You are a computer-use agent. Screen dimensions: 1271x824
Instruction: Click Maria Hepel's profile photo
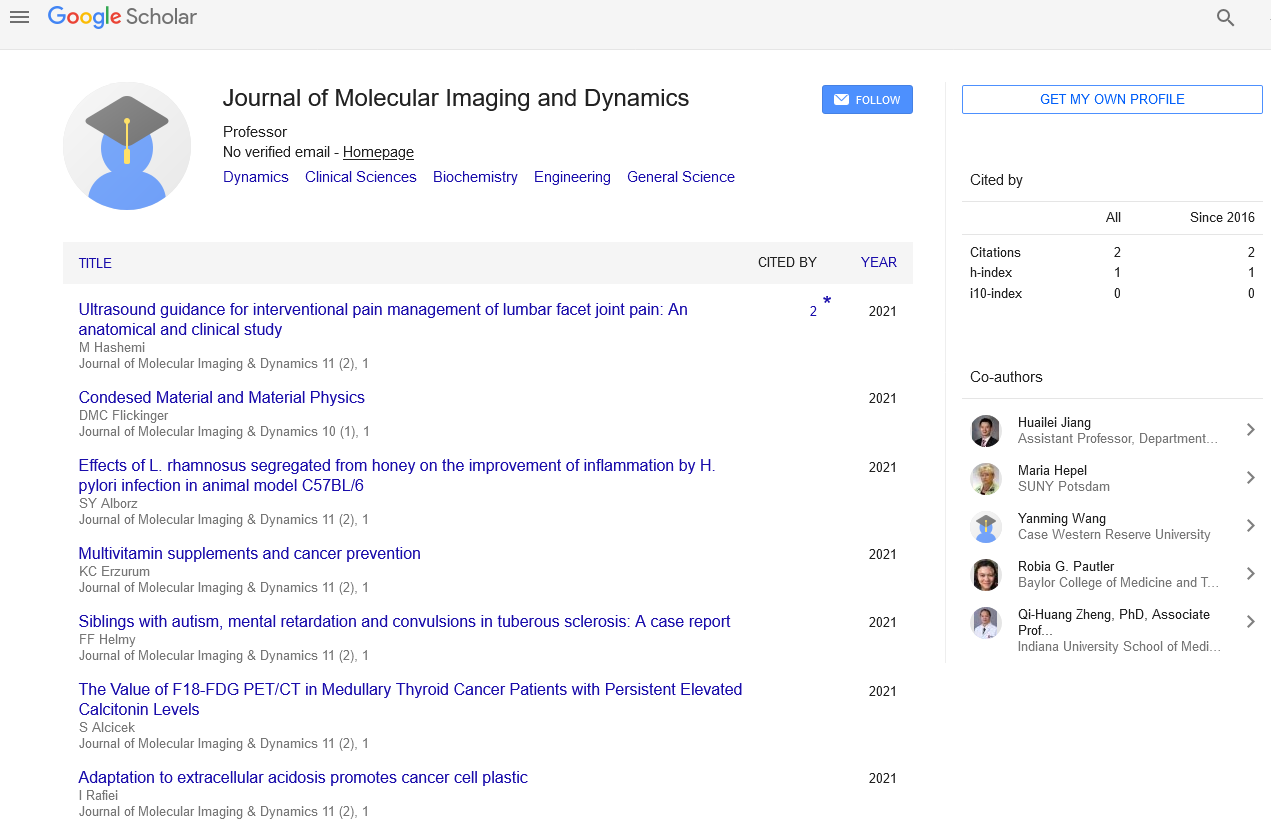click(x=986, y=478)
